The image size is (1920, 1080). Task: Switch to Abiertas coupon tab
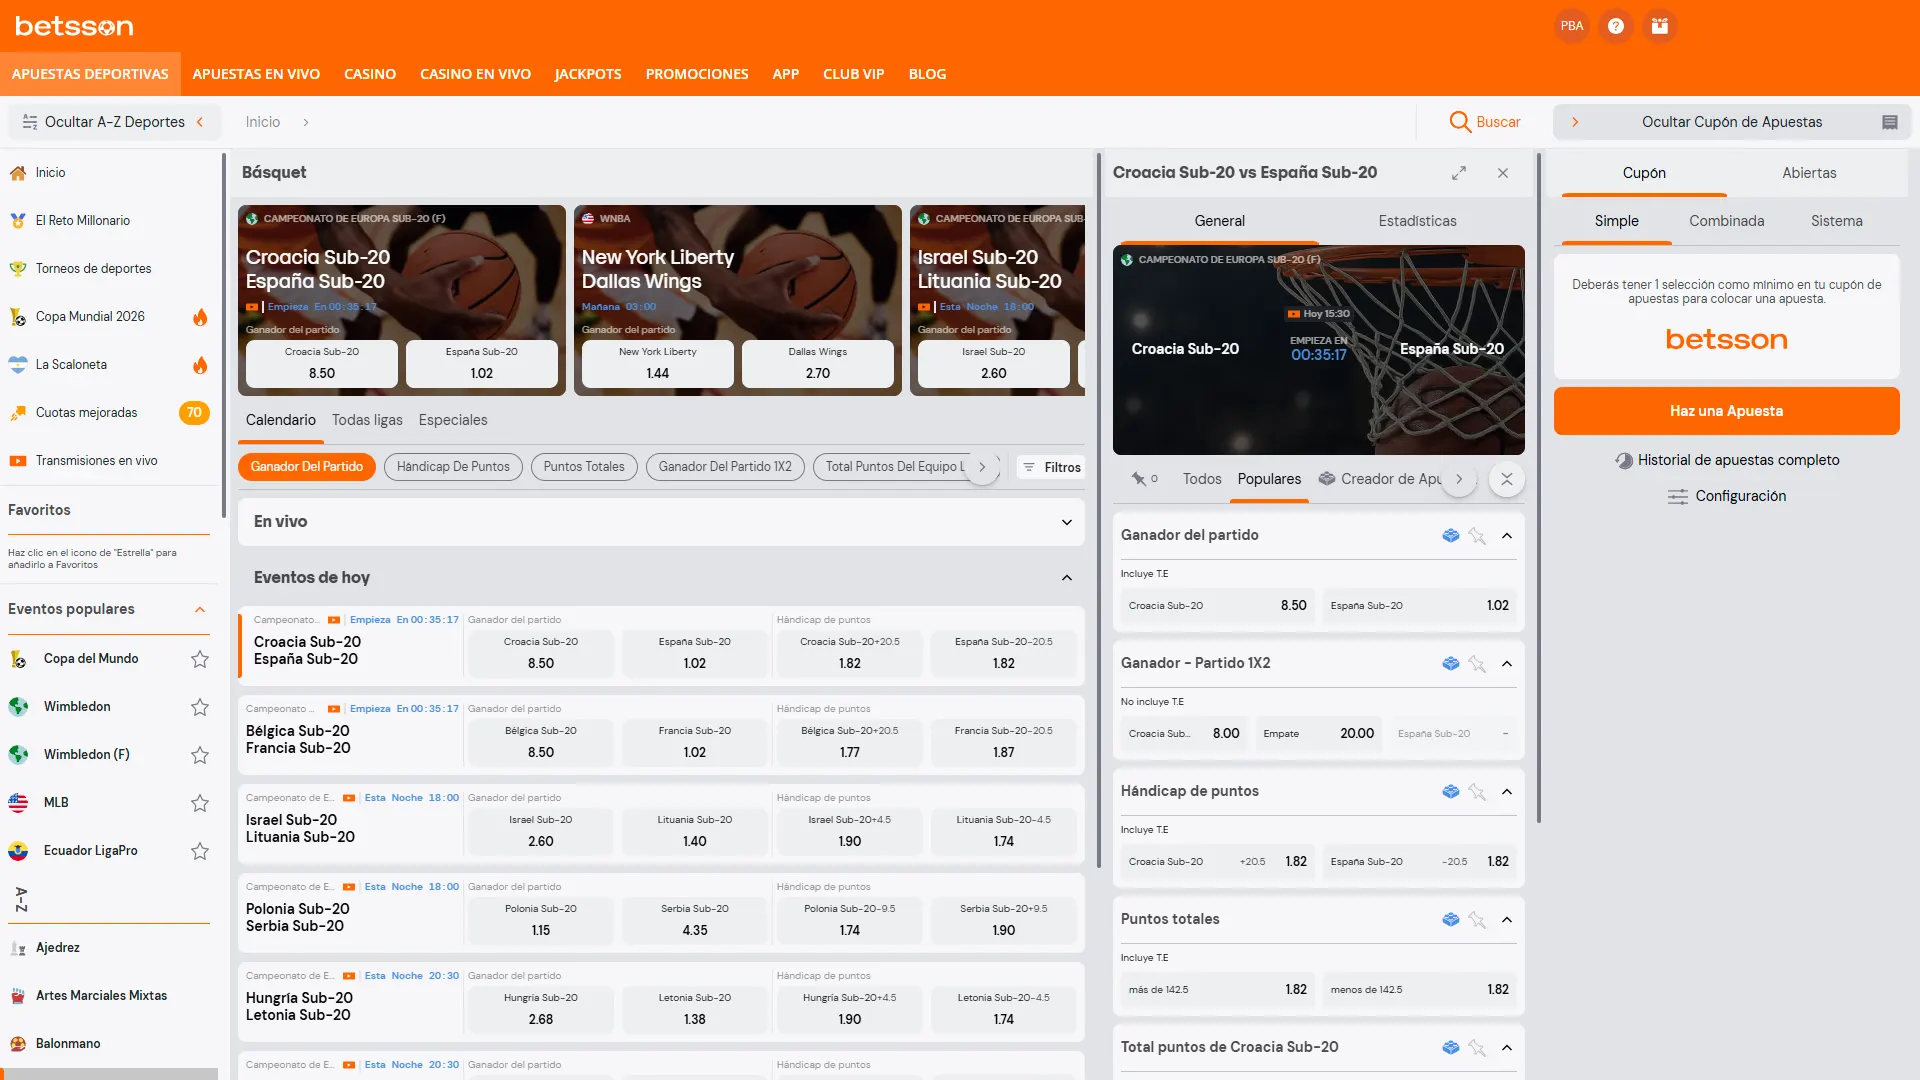click(1809, 173)
